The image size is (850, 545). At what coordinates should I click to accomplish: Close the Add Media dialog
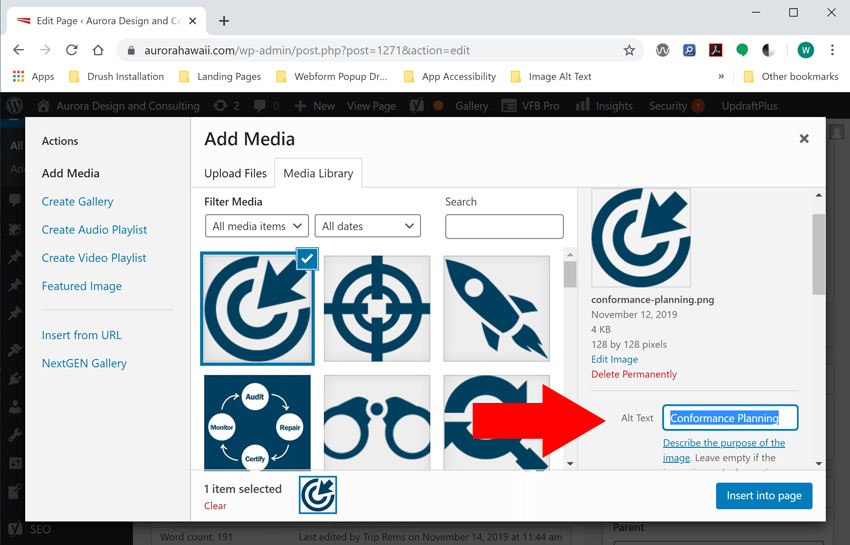click(804, 139)
